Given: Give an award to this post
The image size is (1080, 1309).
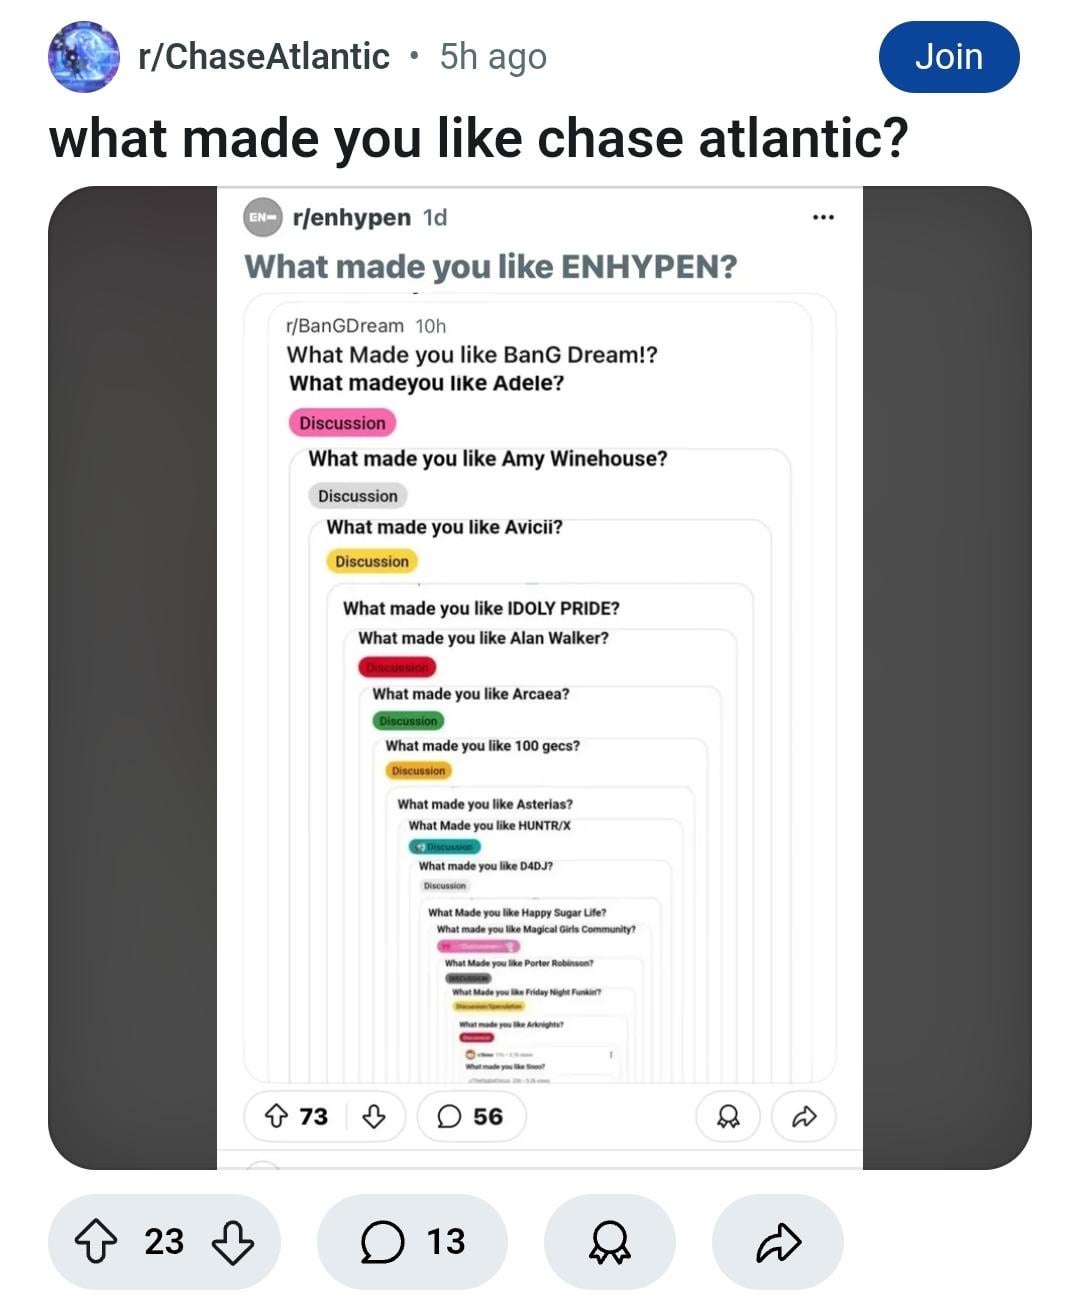Looking at the screenshot, I should click(x=609, y=1242).
